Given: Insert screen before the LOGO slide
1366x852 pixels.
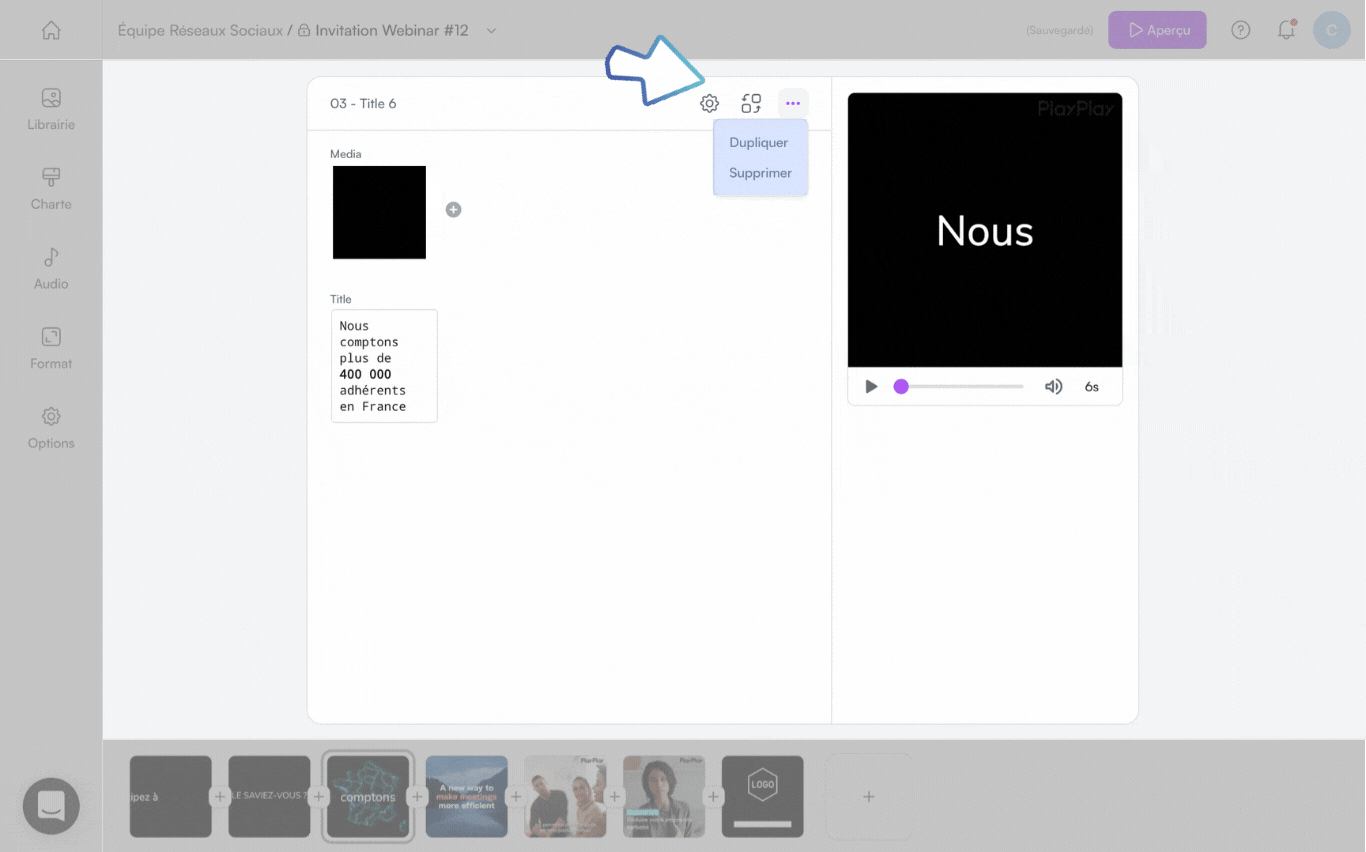Looking at the screenshot, I should point(714,797).
